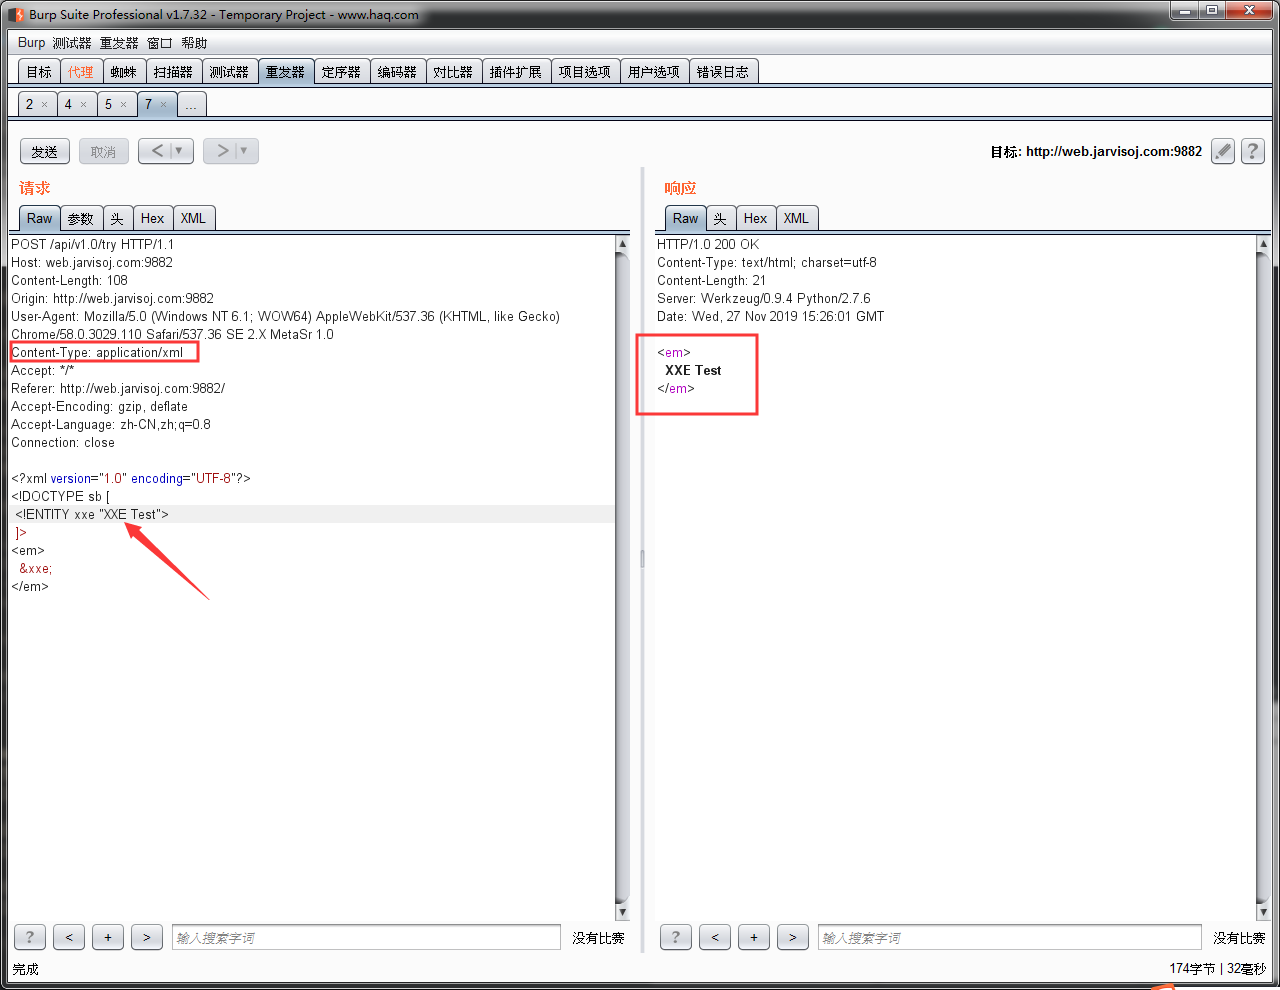
Task: Select request Raw view tab
Action: pos(40,218)
